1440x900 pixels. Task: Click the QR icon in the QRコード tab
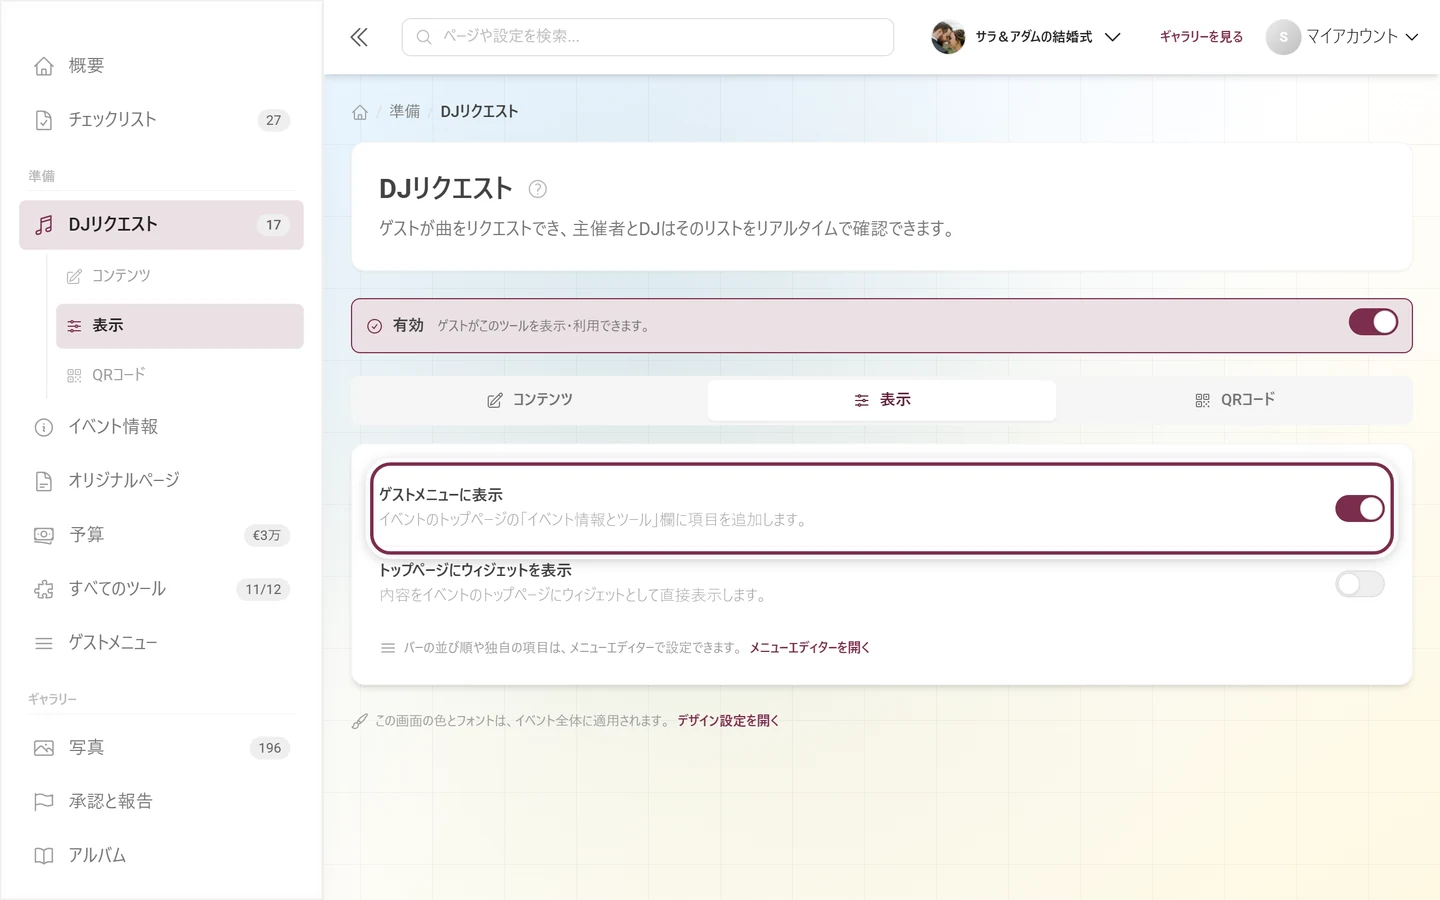coord(1202,400)
